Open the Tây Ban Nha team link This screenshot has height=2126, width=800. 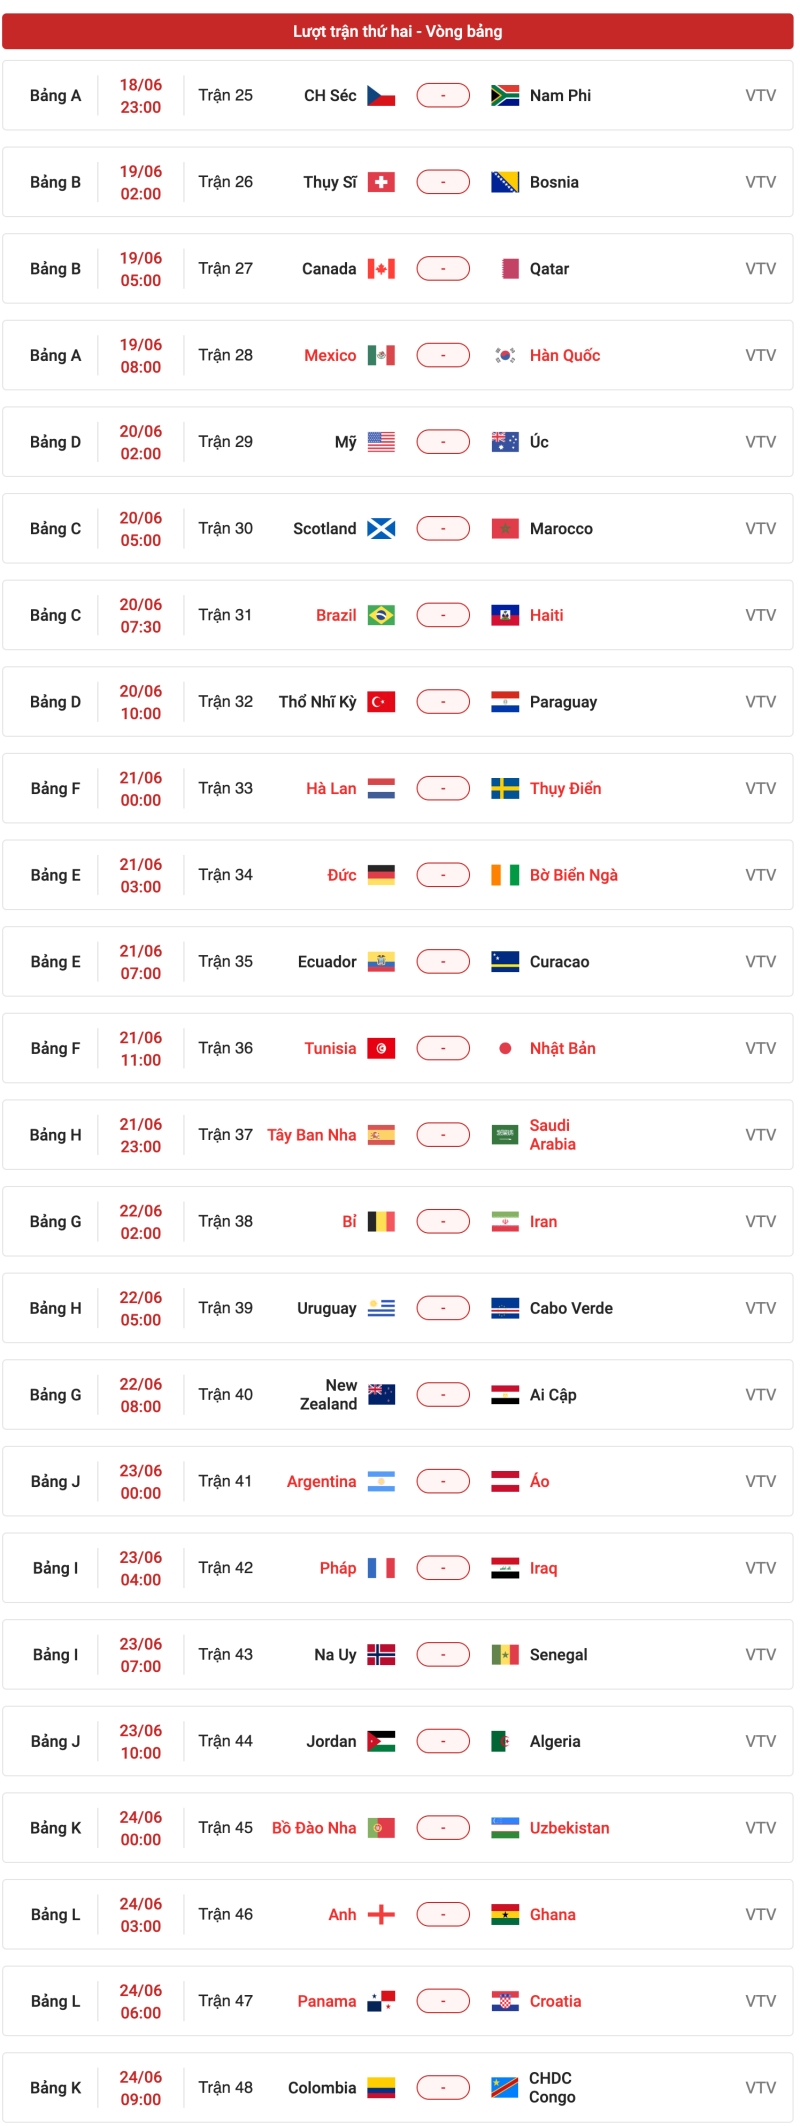point(311,1135)
